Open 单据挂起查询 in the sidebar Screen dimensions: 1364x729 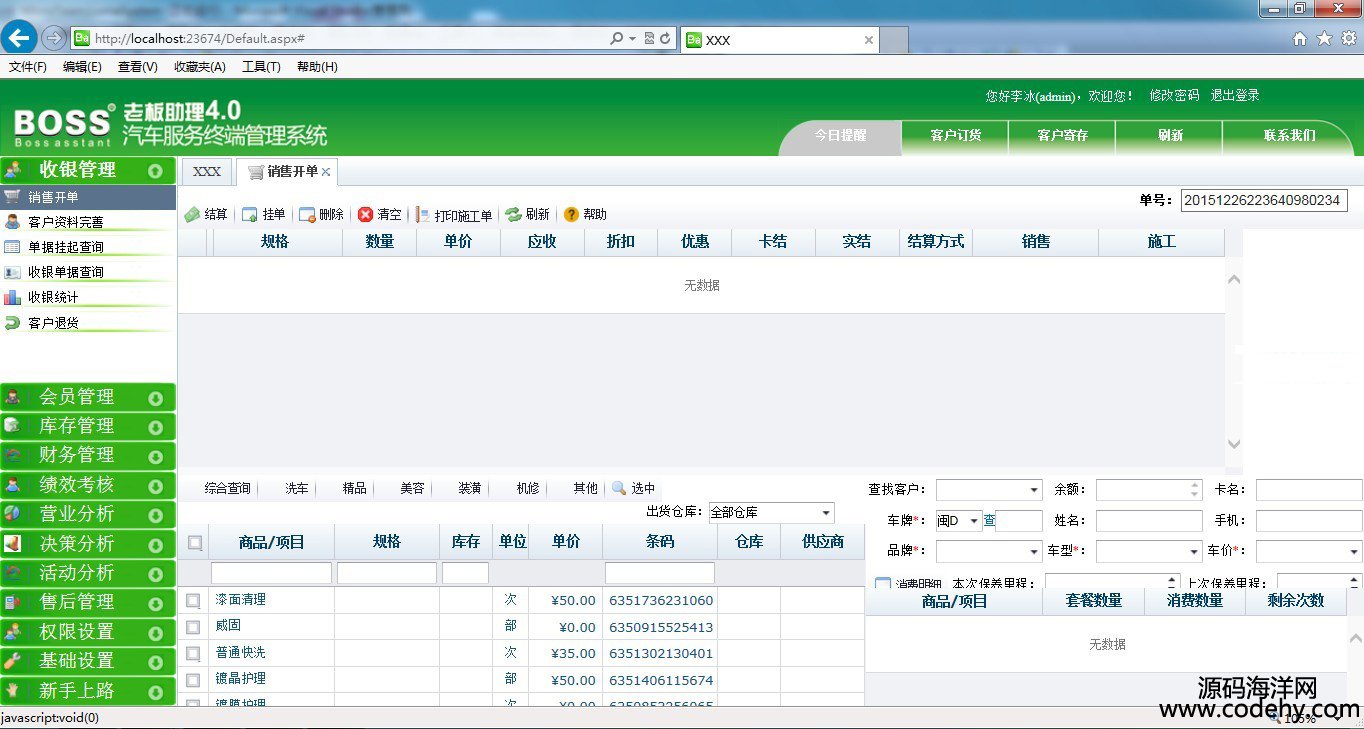point(88,247)
